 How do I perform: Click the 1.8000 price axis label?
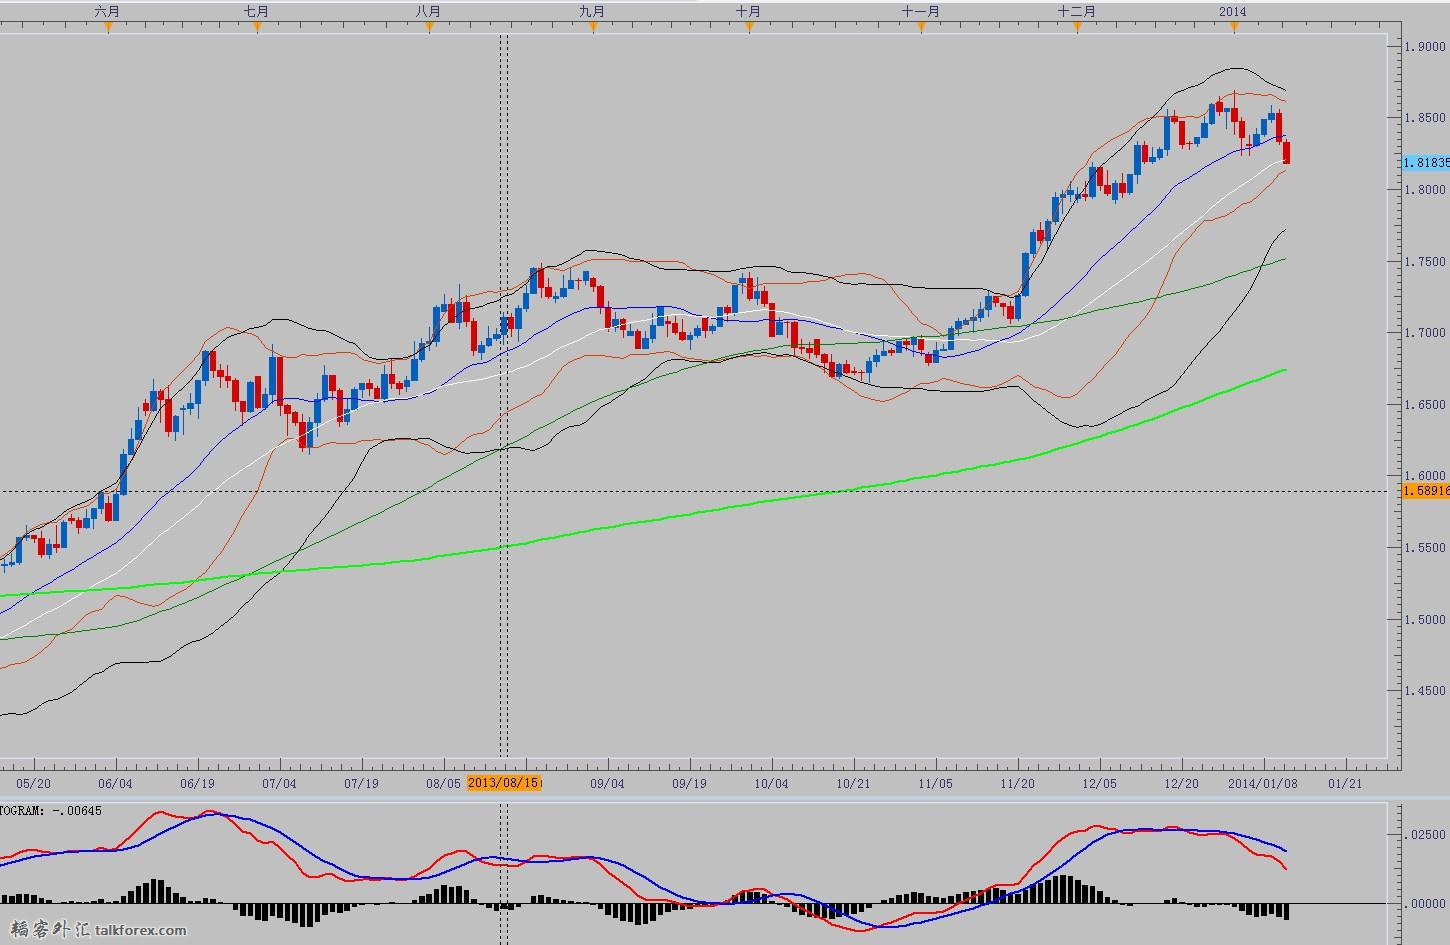pyautogui.click(x=1425, y=190)
